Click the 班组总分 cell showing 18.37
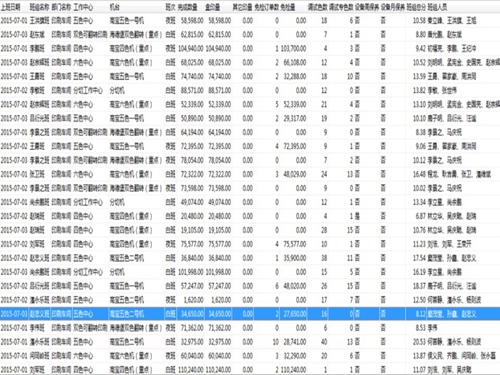This screenshot has height=375, width=500. click(x=419, y=286)
